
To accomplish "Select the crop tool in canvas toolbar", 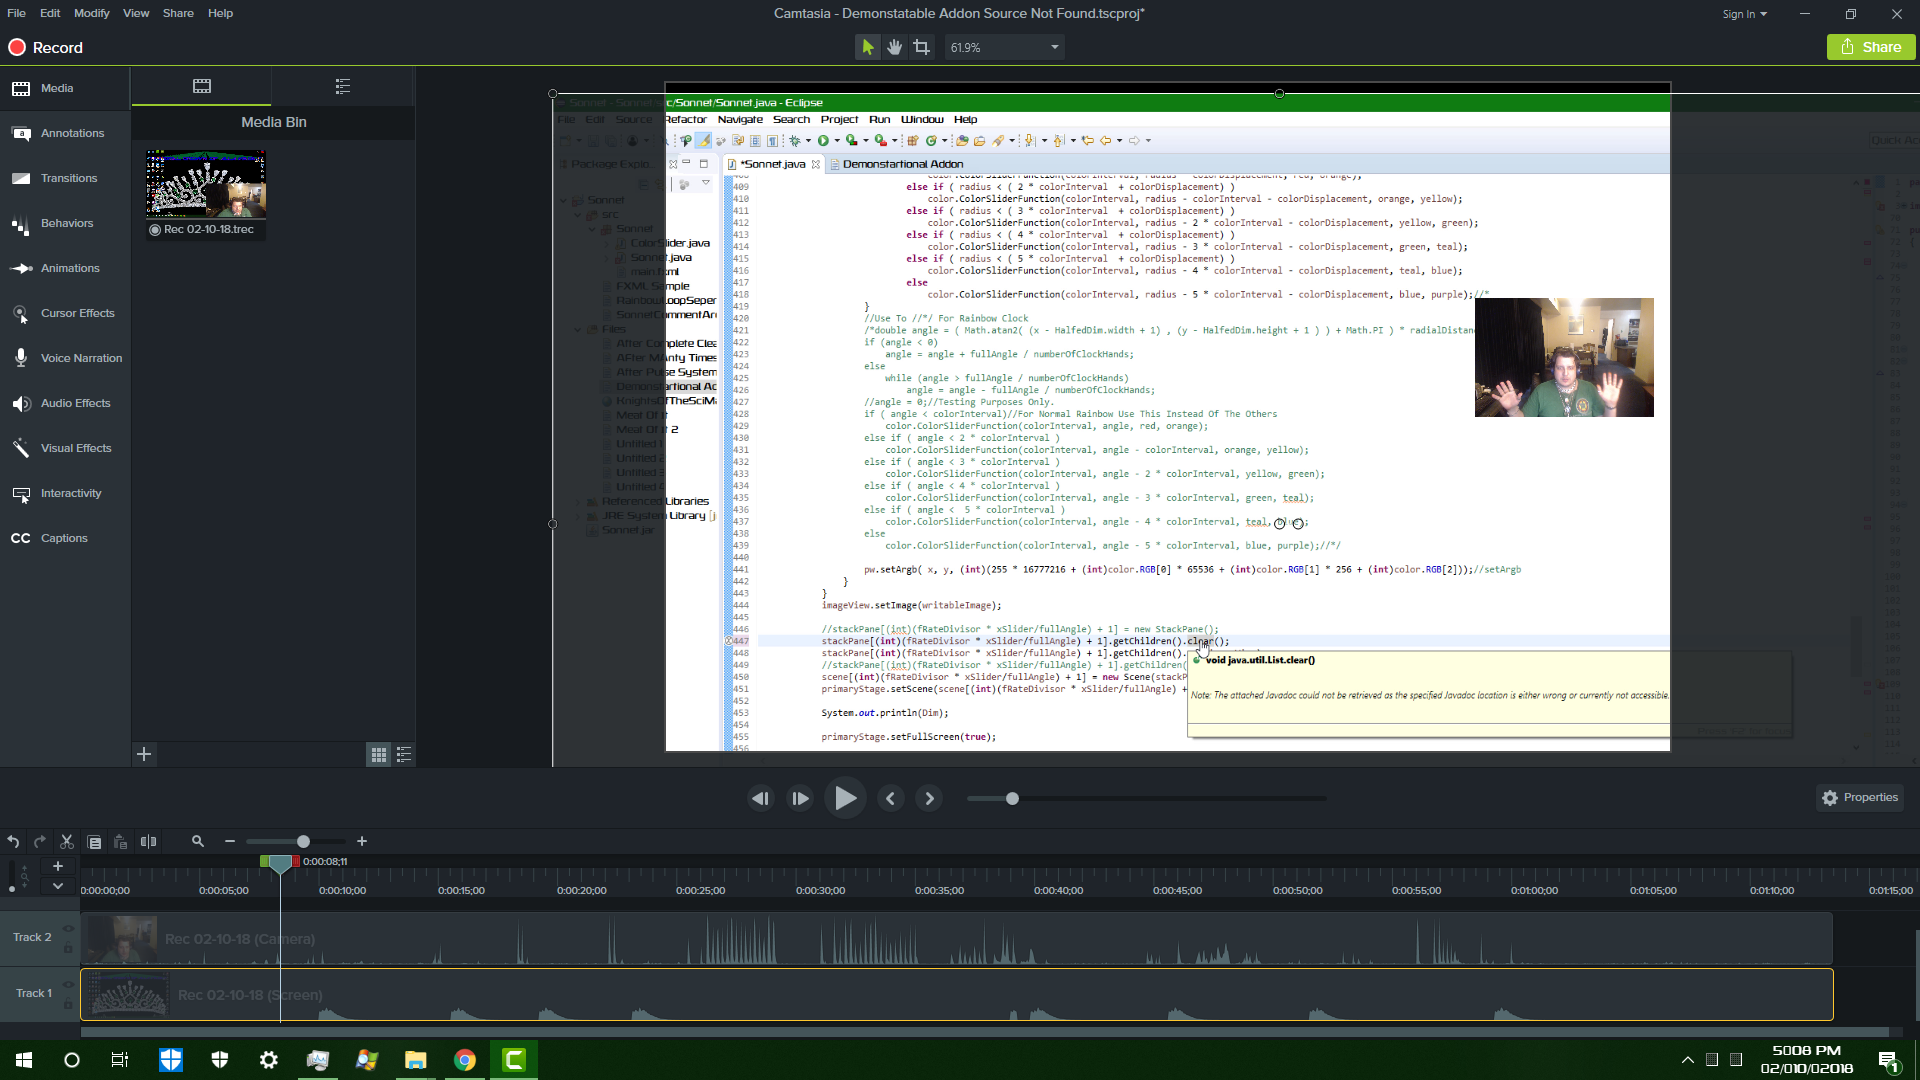I will 921,47.
